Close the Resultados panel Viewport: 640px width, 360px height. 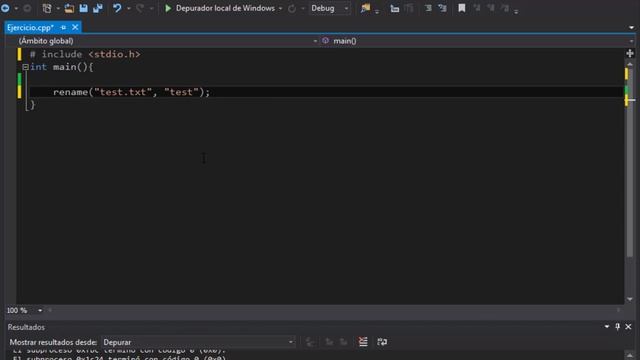tap(628, 327)
